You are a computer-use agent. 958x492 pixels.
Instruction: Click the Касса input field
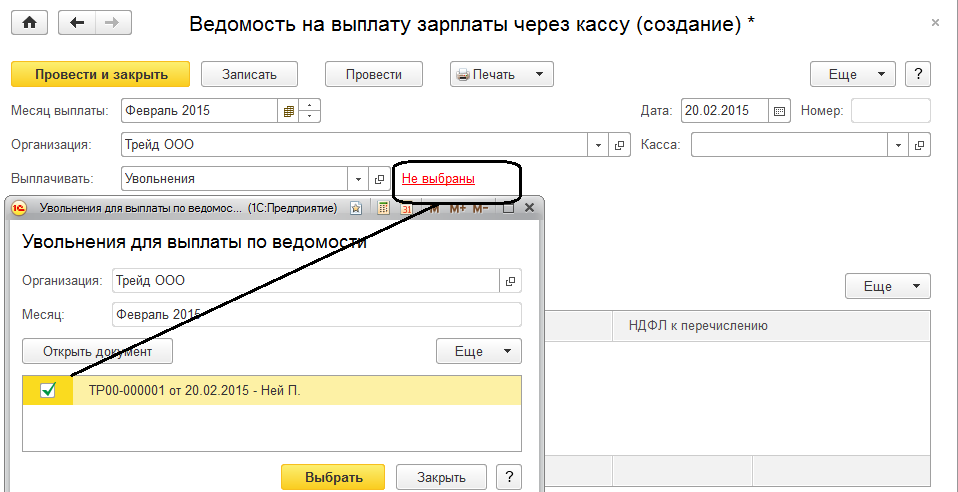(x=790, y=145)
